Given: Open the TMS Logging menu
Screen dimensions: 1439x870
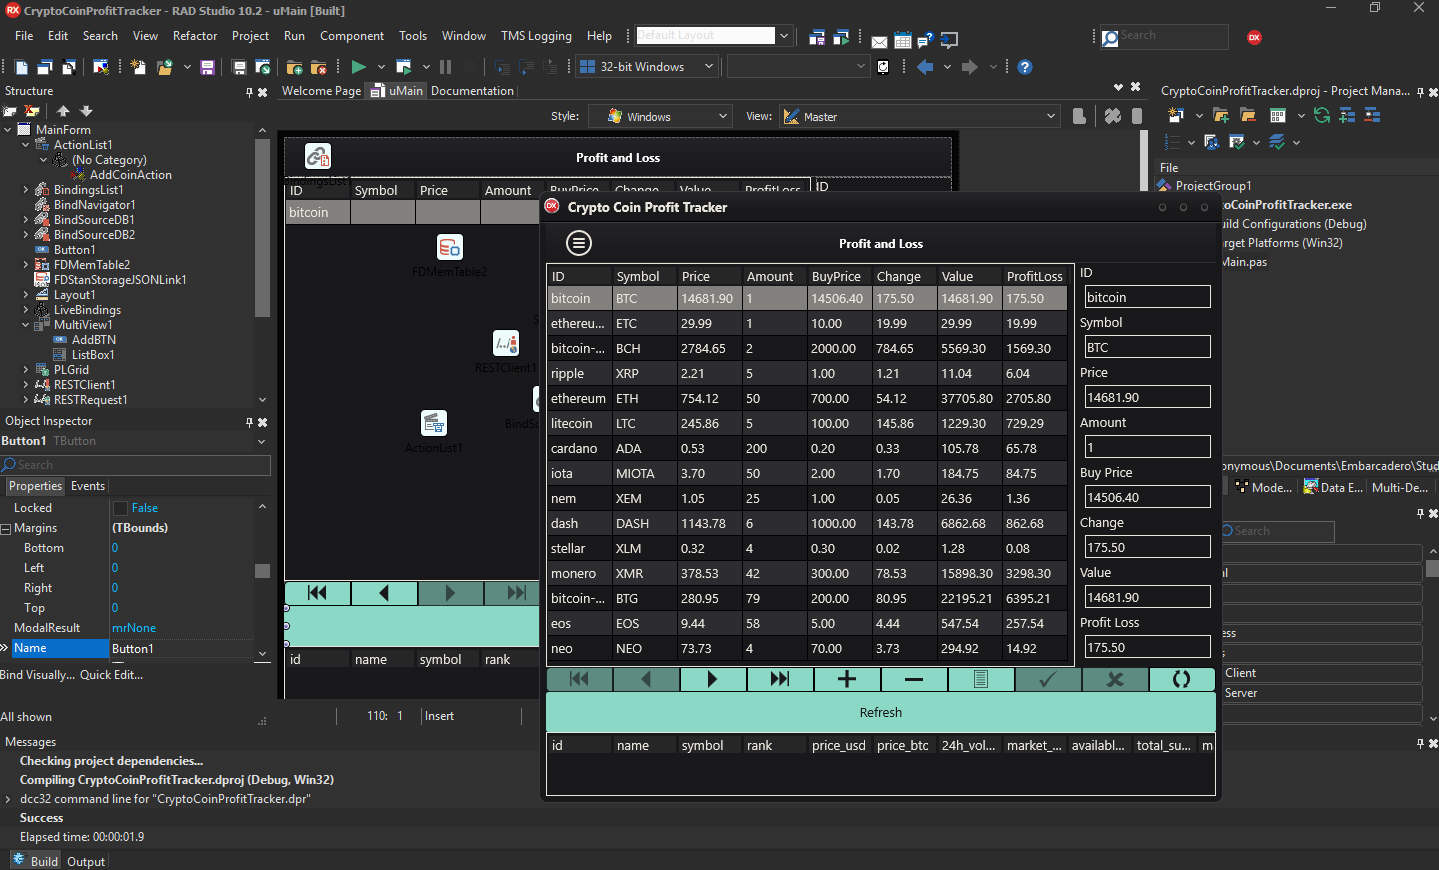Looking at the screenshot, I should tap(536, 36).
